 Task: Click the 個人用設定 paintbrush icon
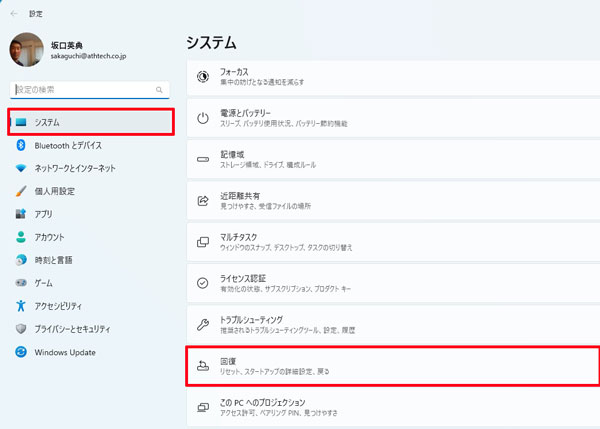pos(20,191)
